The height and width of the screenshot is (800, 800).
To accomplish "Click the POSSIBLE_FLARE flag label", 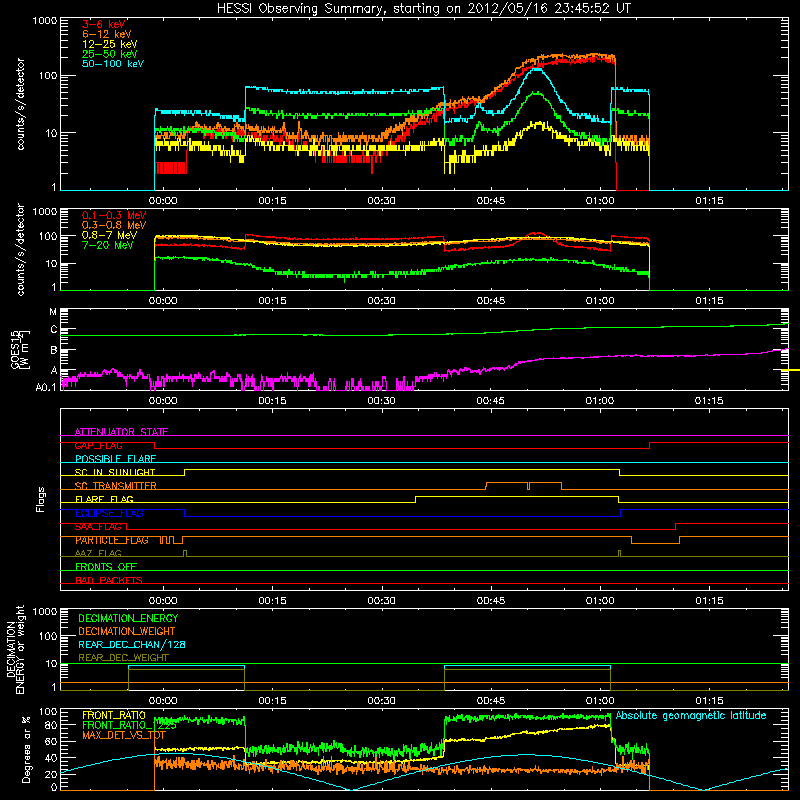I will (115, 459).
